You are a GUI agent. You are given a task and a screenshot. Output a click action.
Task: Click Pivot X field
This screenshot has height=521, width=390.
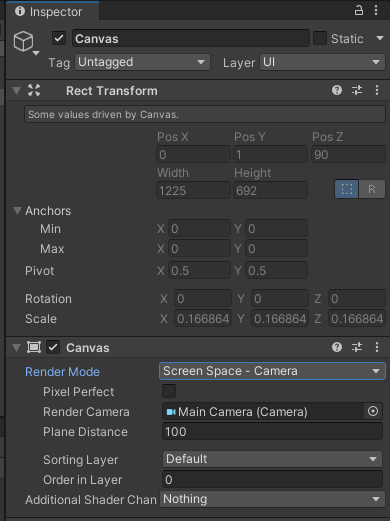(199, 270)
